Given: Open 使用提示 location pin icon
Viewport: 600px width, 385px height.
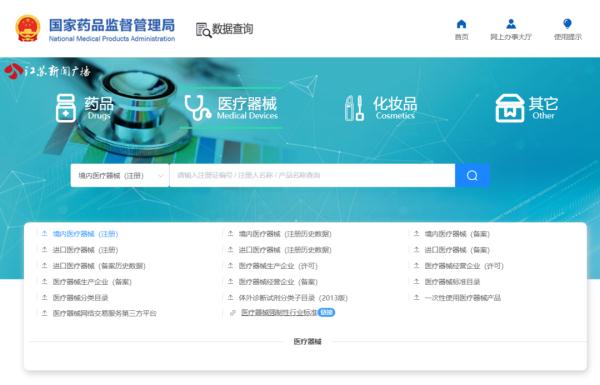Looking at the screenshot, I should click(x=567, y=24).
